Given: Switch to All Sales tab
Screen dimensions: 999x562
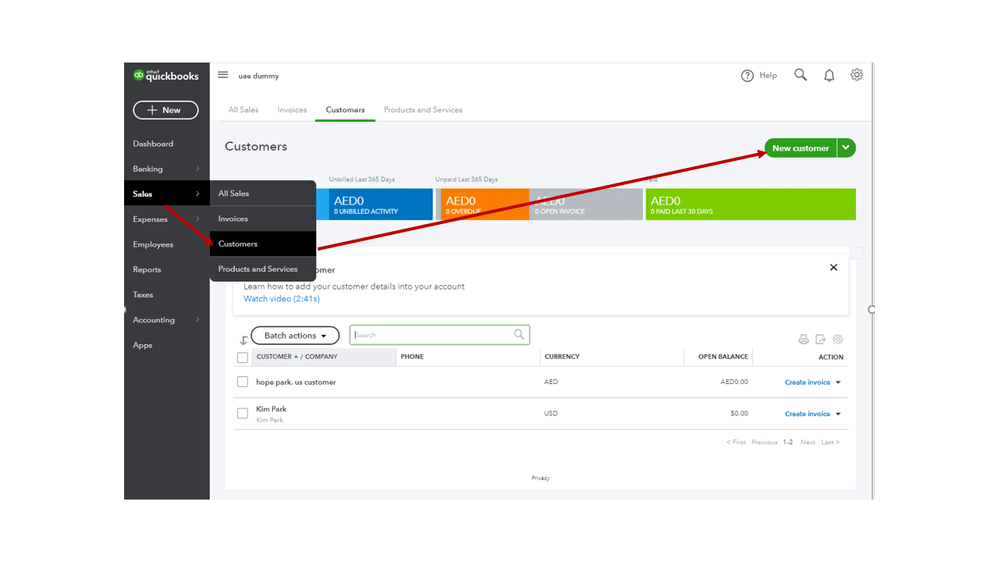Looking at the screenshot, I should (x=243, y=110).
